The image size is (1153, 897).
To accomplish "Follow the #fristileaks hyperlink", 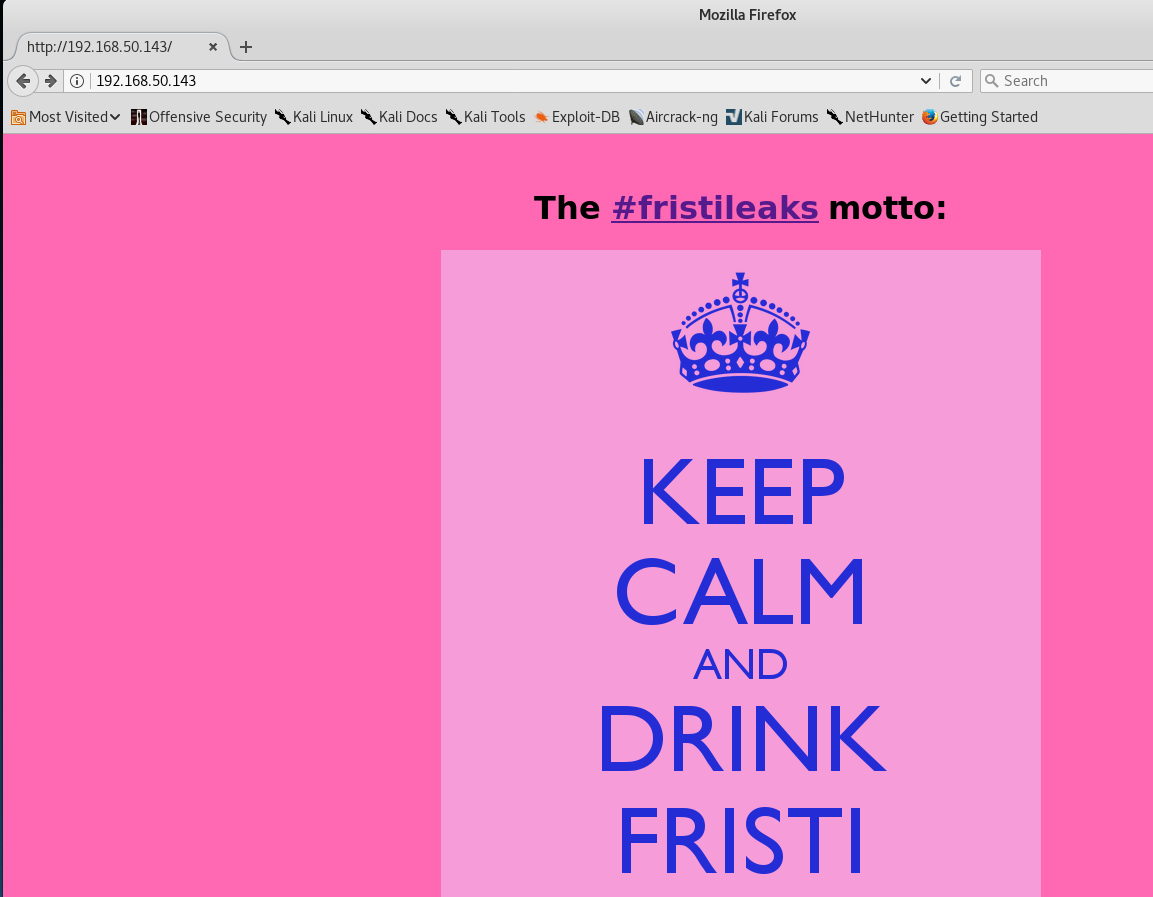I will coord(715,208).
